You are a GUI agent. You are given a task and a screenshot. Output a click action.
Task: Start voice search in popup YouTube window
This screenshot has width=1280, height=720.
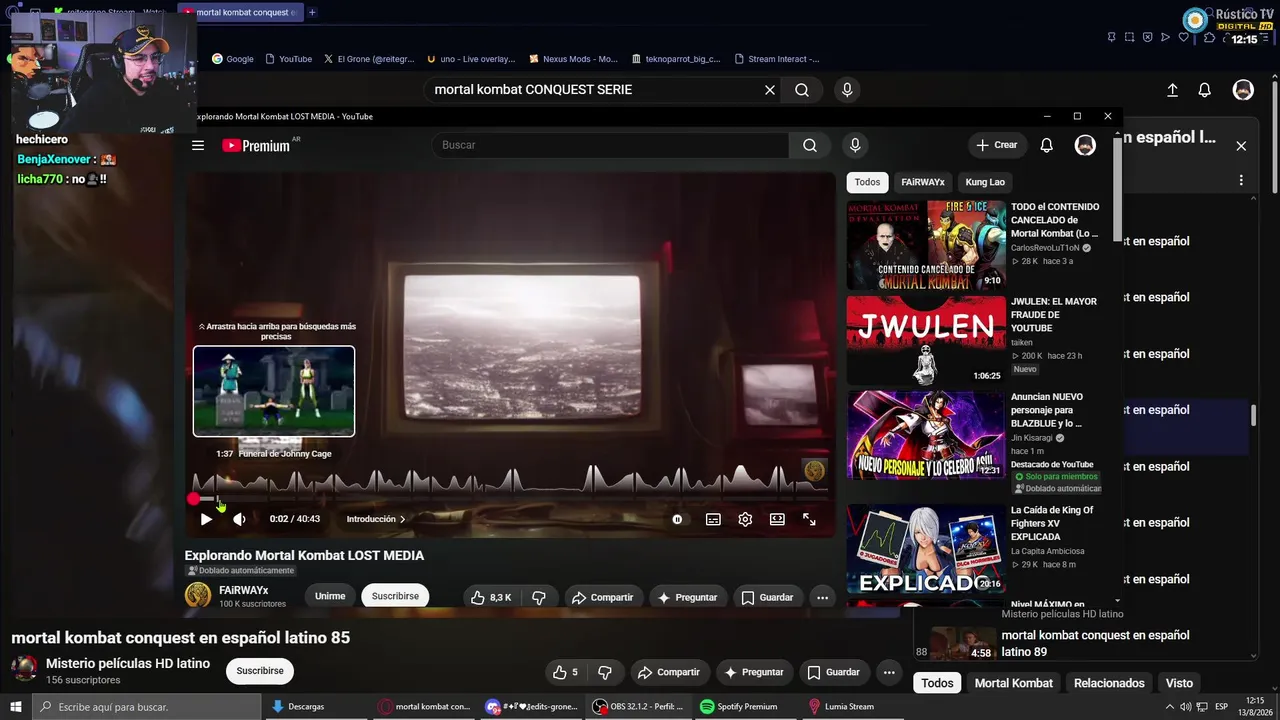coord(855,146)
